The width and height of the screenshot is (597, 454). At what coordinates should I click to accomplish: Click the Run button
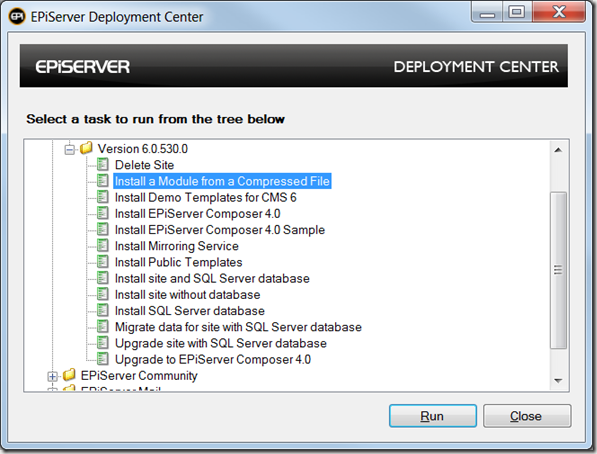[433, 416]
